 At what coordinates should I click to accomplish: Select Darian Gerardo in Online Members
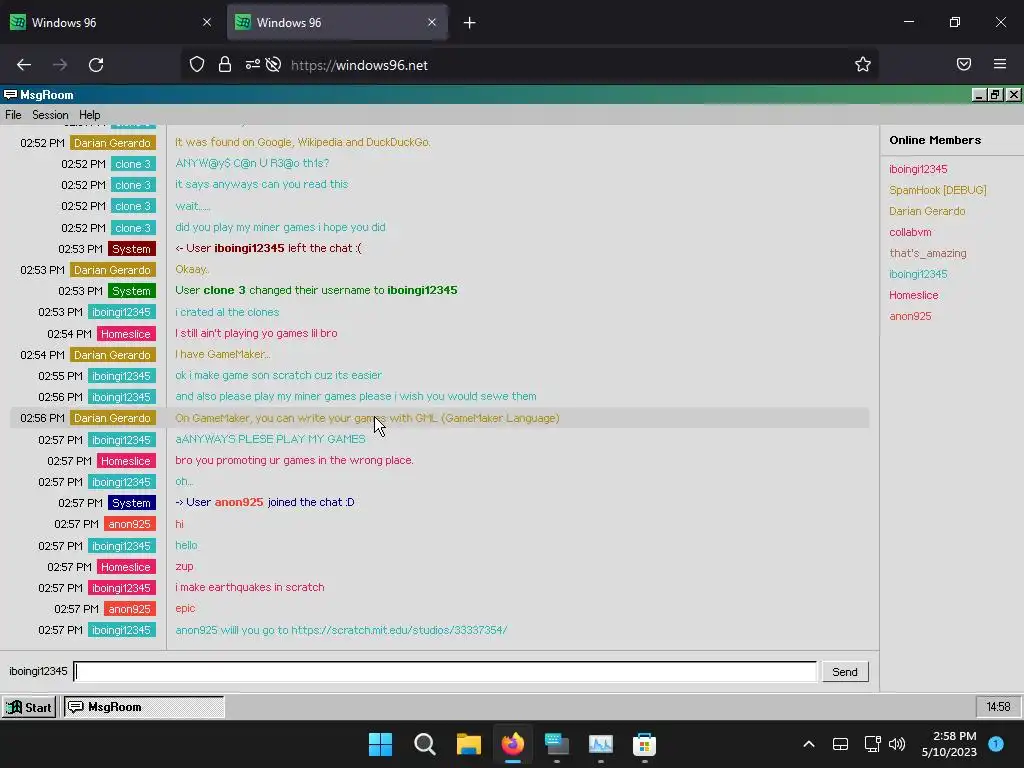click(927, 211)
